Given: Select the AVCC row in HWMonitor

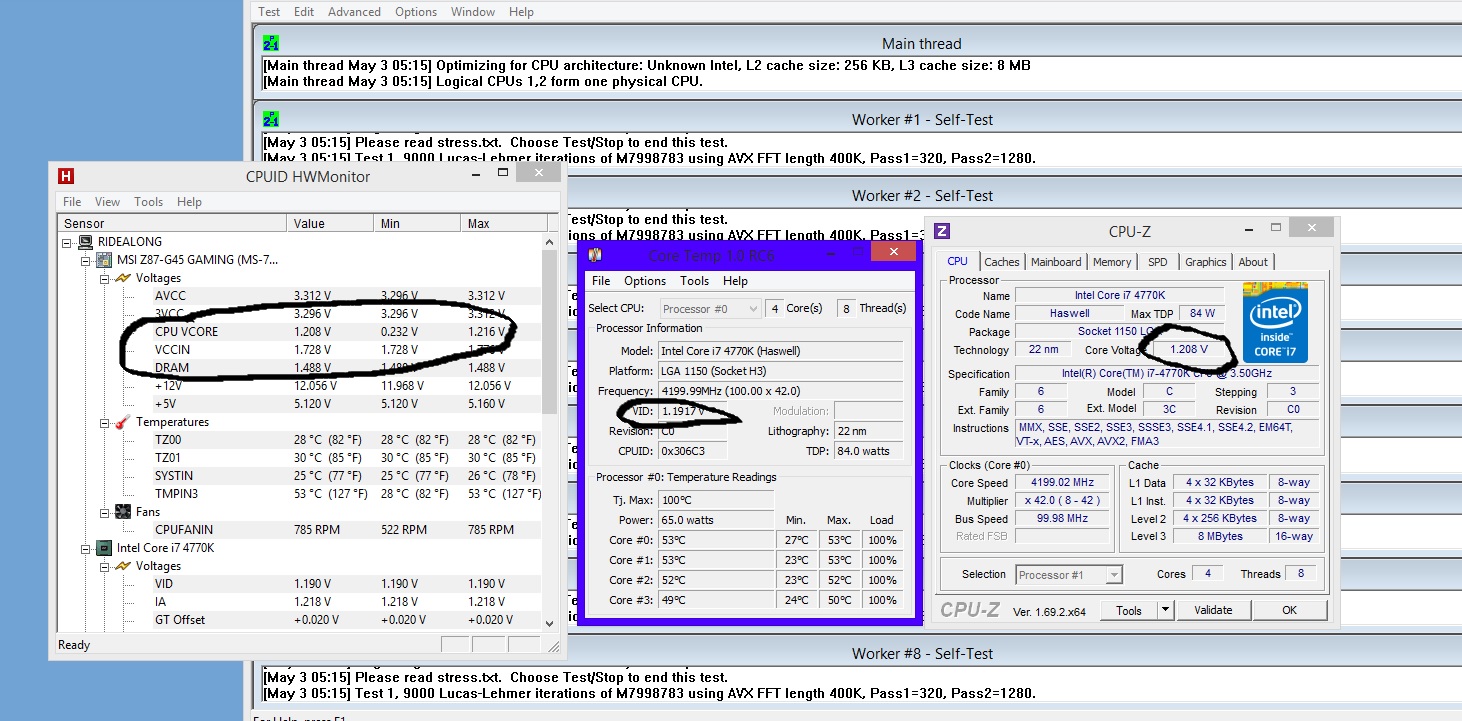Looking at the screenshot, I should click(300, 296).
